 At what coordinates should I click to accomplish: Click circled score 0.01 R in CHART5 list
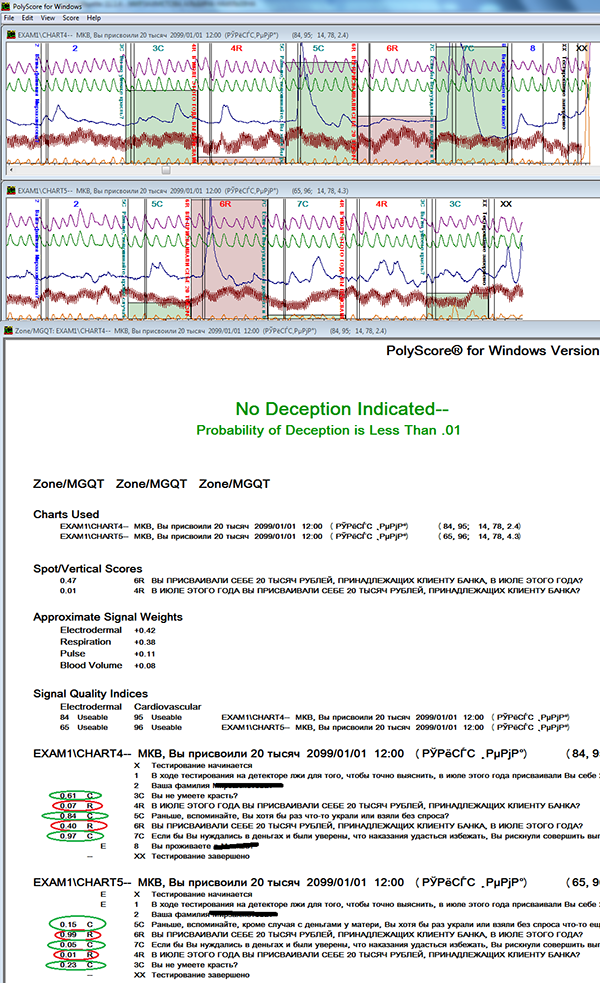tap(76, 954)
